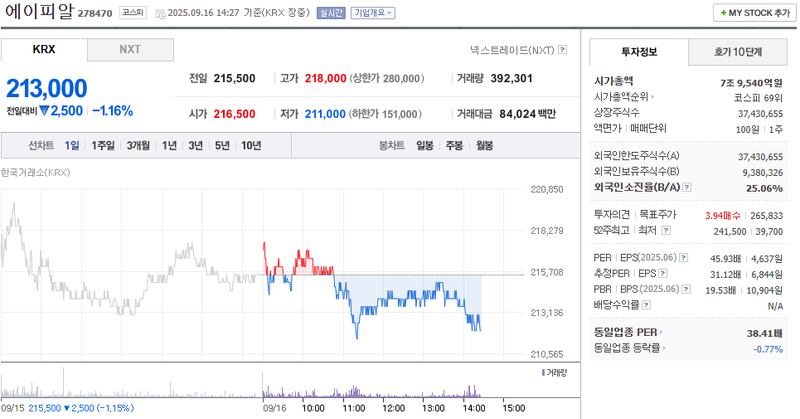
Task: Open the 시가총액순위 link
Action: [x=624, y=96]
